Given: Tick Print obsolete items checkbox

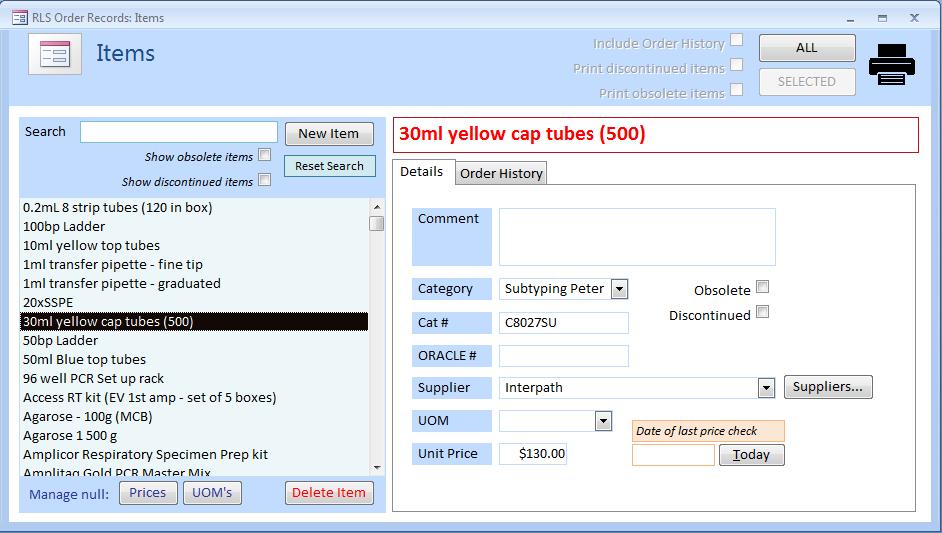Looking at the screenshot, I should click(x=737, y=90).
